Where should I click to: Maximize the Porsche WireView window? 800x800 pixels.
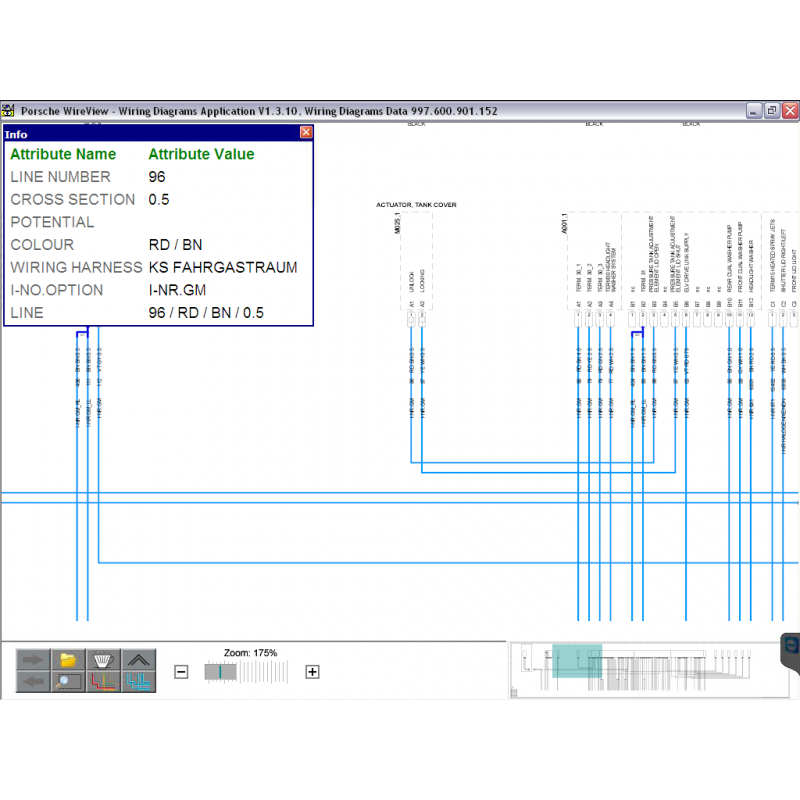click(x=771, y=110)
